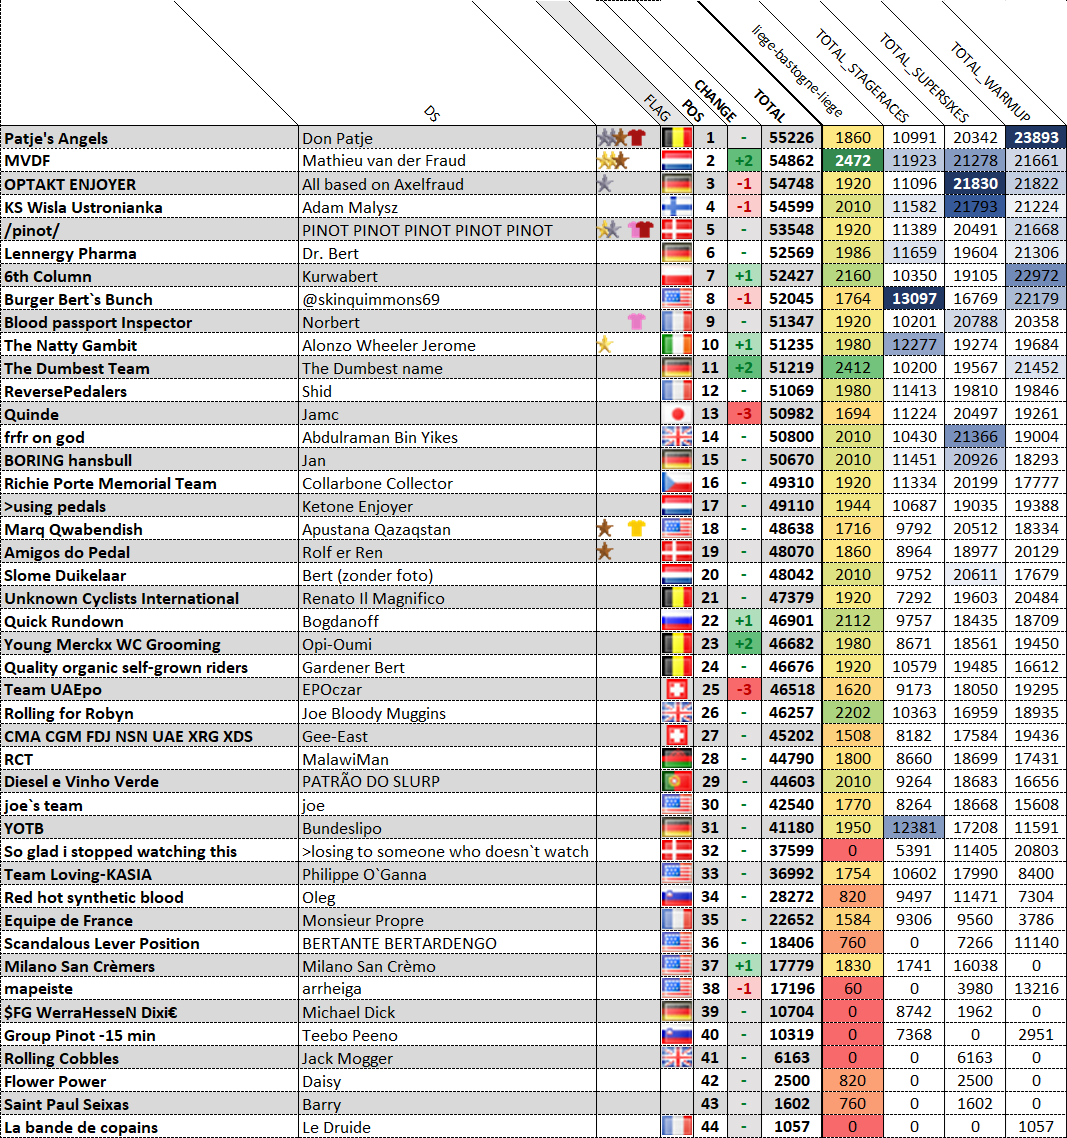Click the team name >using pedals
Image resolution: width=1067 pixels, height=1138 pixels.
point(55,507)
